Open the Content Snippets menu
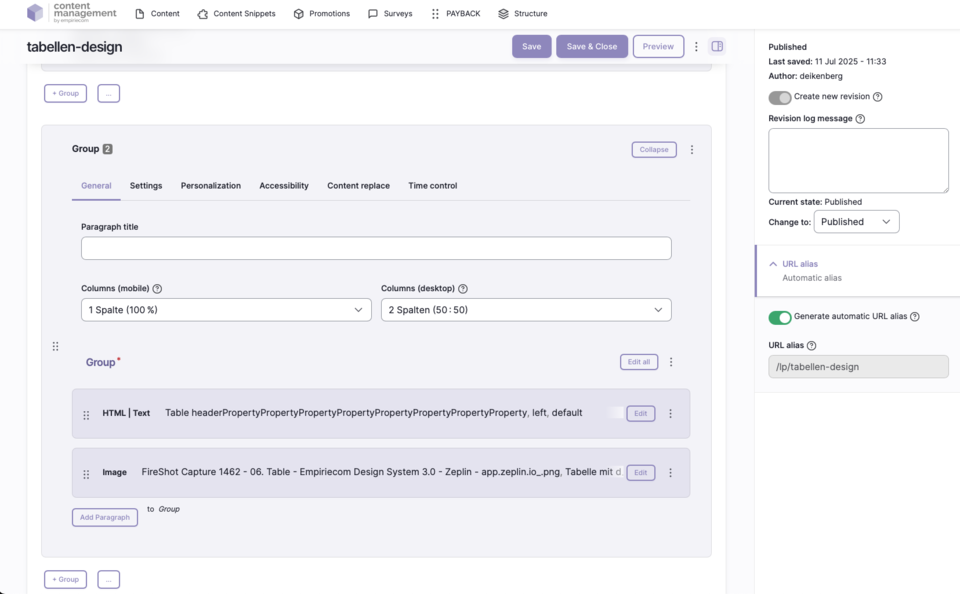This screenshot has width=960, height=594. pyautogui.click(x=236, y=14)
